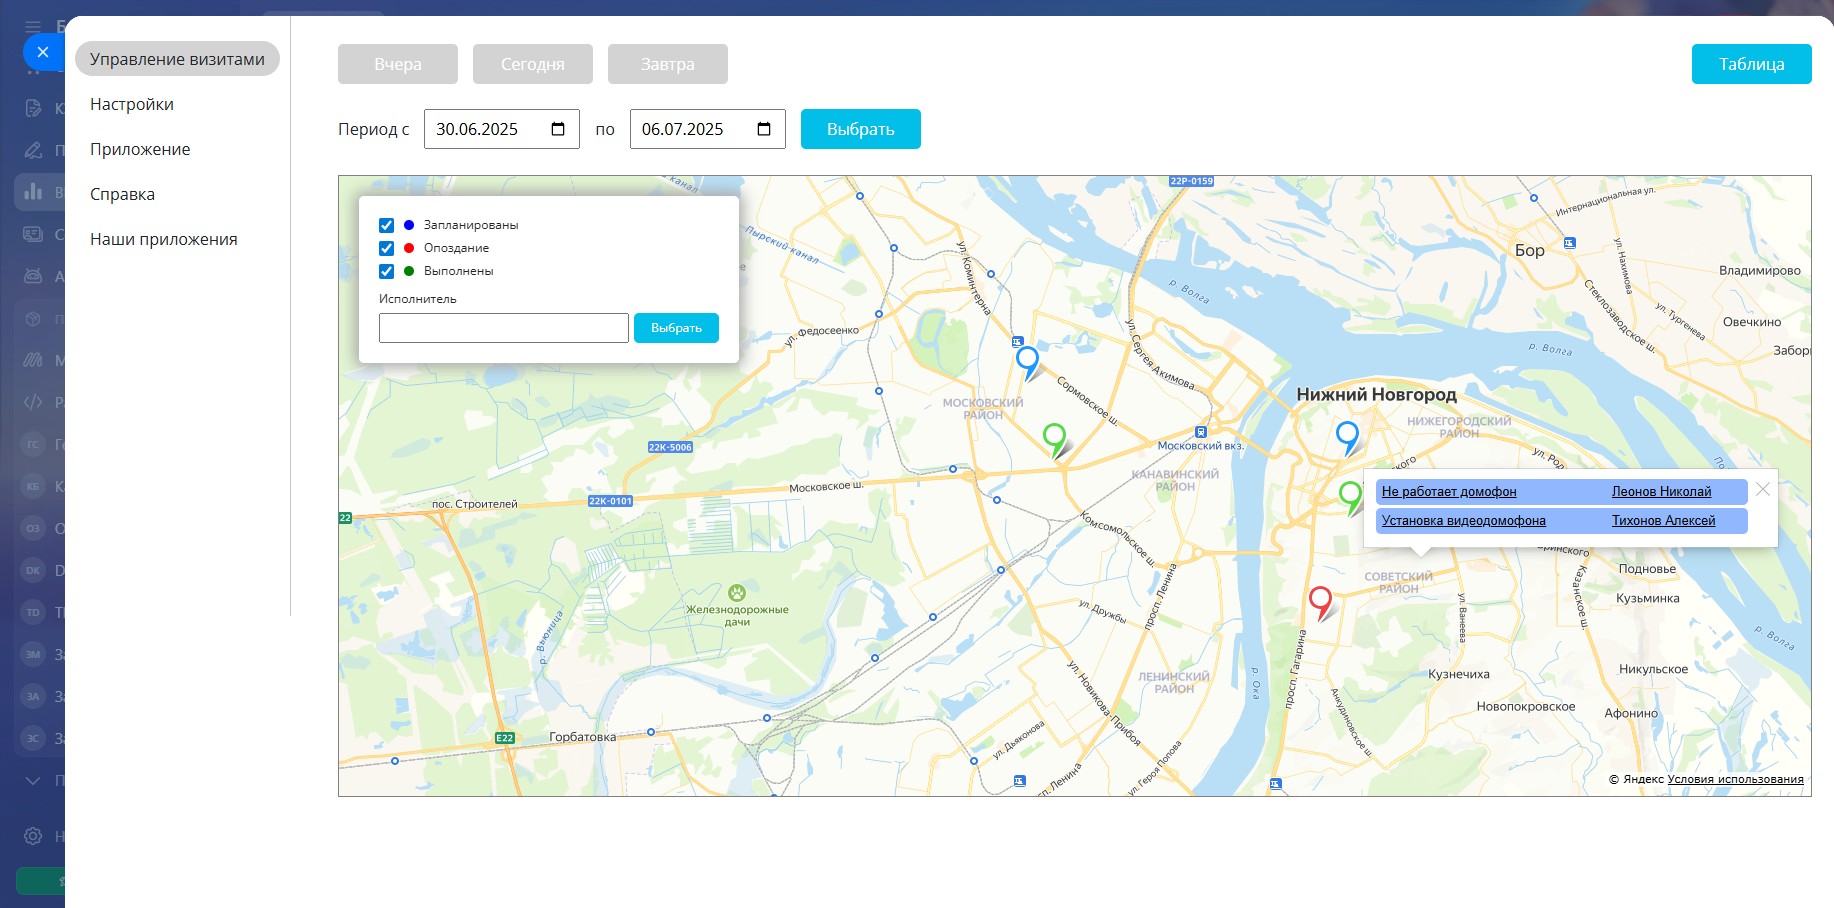Click the red late-visit pin on map

1320,600
